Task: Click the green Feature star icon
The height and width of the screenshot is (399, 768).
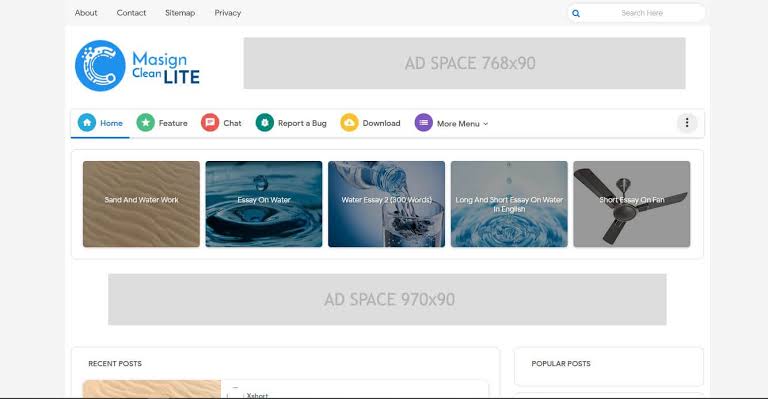Action: pos(145,122)
